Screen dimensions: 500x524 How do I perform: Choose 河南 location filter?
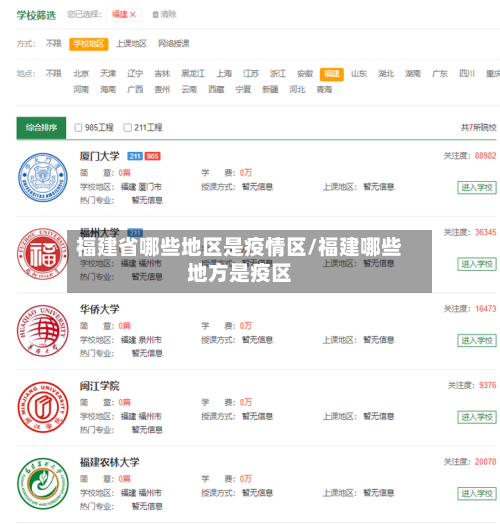(x=81, y=89)
